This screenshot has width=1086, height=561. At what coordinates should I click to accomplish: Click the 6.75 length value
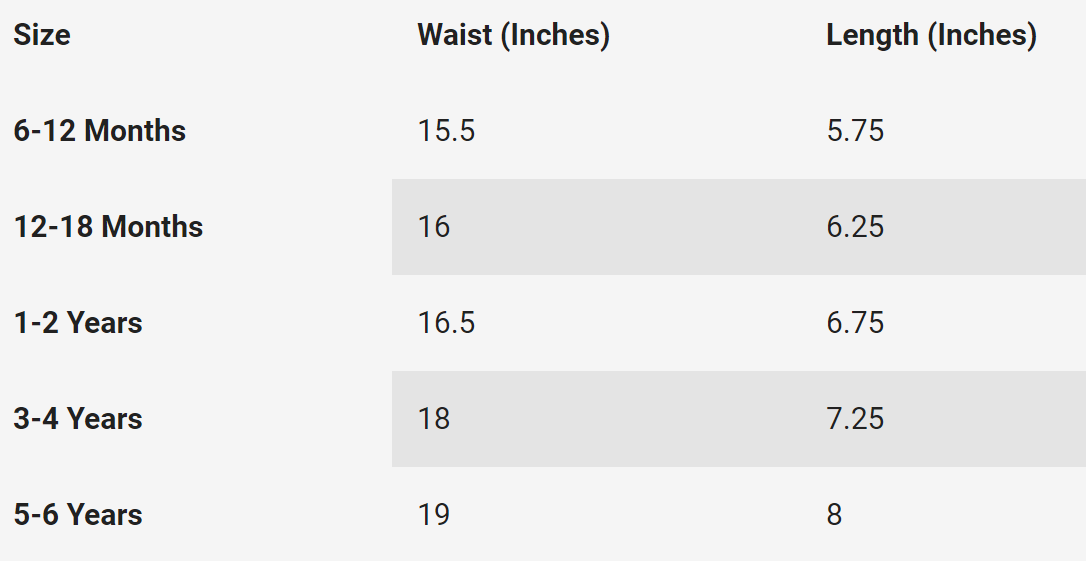(x=855, y=323)
